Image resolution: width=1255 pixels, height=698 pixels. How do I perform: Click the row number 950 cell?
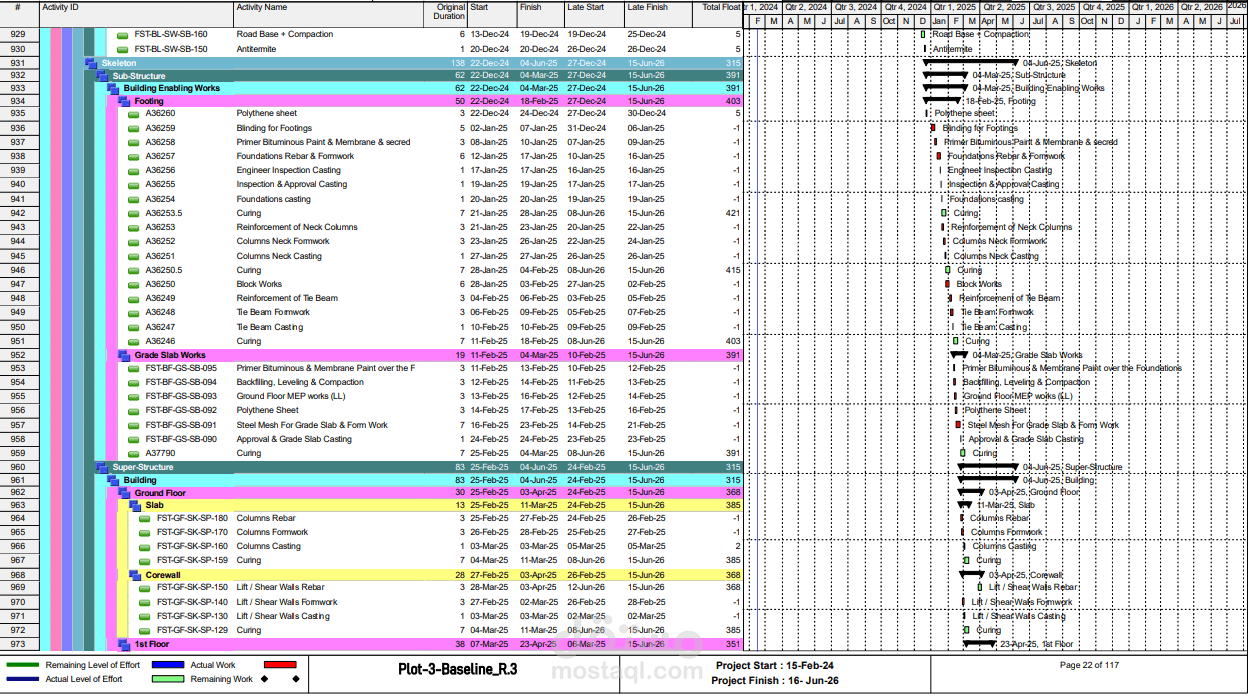click(x=18, y=327)
